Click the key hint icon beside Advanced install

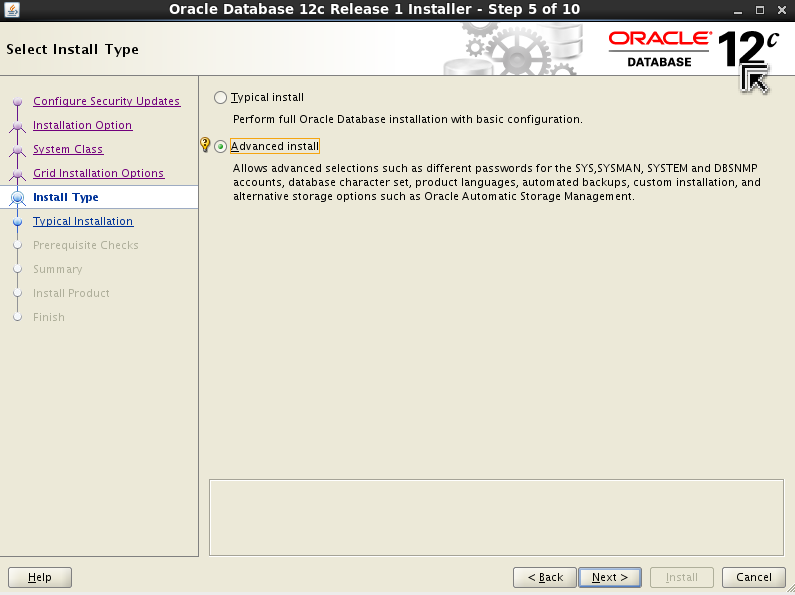(x=205, y=145)
